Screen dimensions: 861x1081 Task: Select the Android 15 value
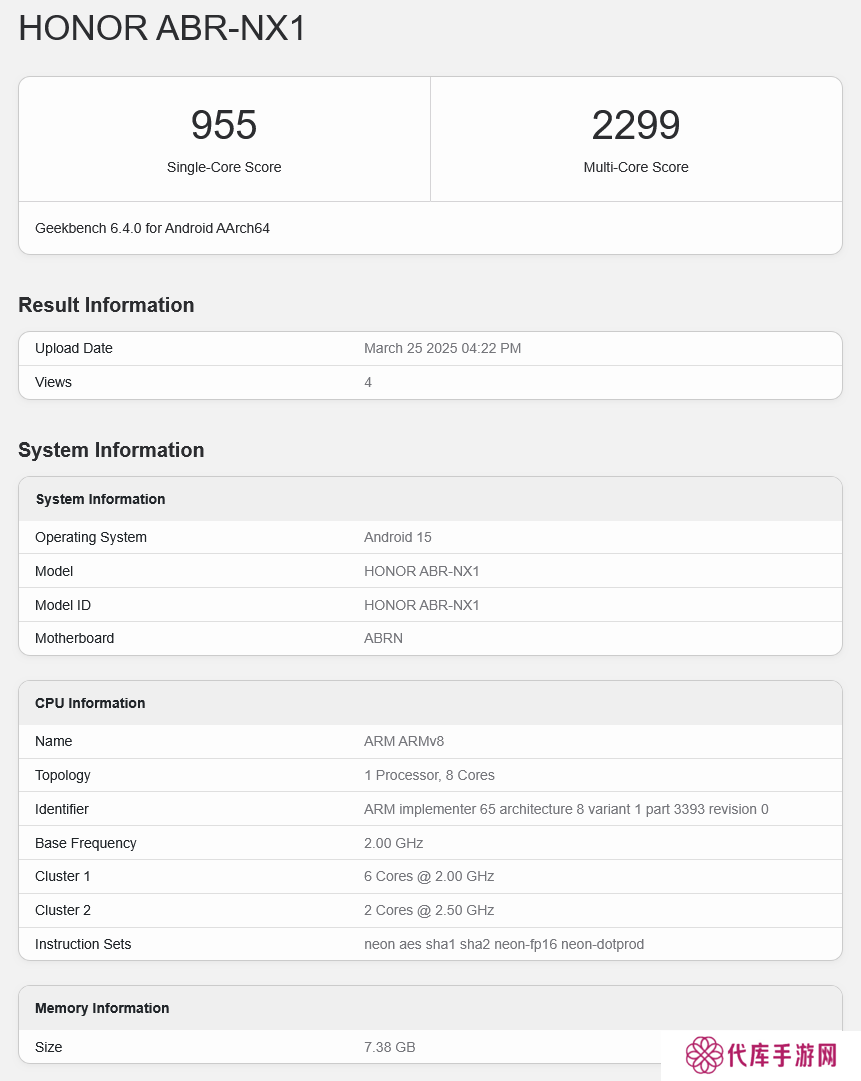click(398, 537)
